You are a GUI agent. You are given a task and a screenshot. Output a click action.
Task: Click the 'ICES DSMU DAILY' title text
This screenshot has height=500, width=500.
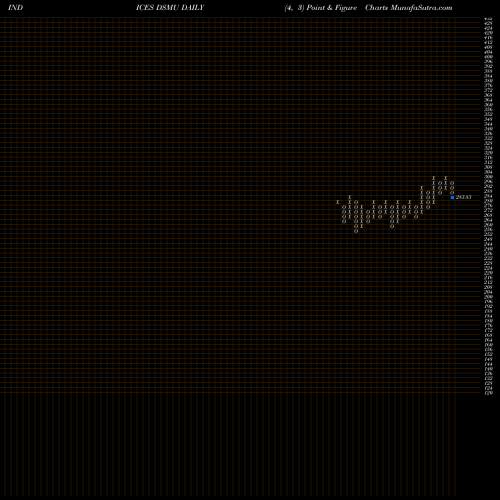[170, 8]
